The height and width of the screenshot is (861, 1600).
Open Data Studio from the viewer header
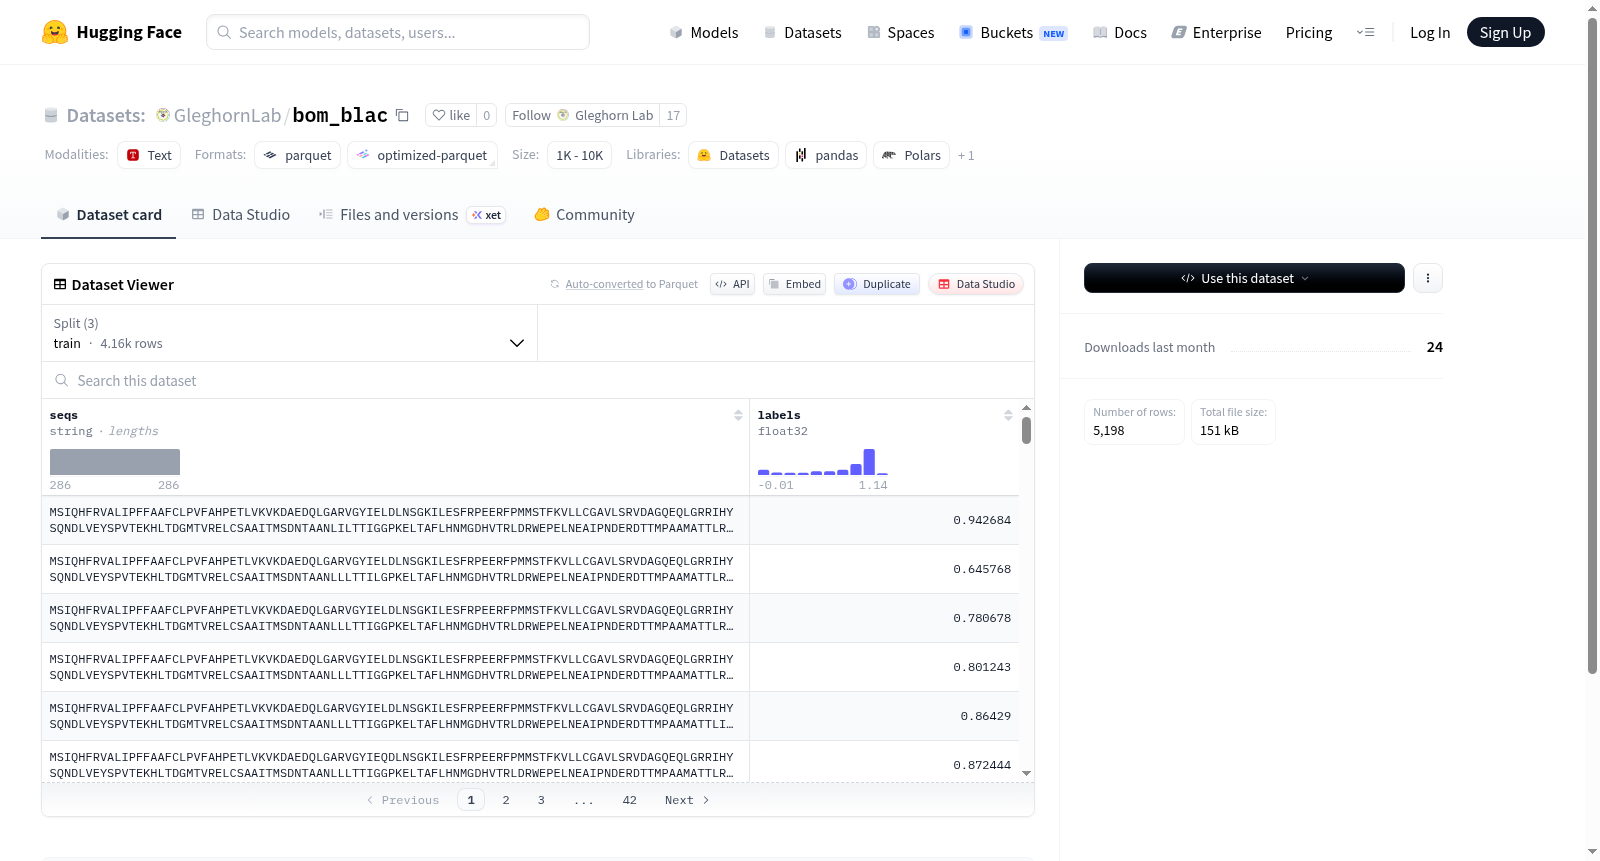tap(976, 284)
